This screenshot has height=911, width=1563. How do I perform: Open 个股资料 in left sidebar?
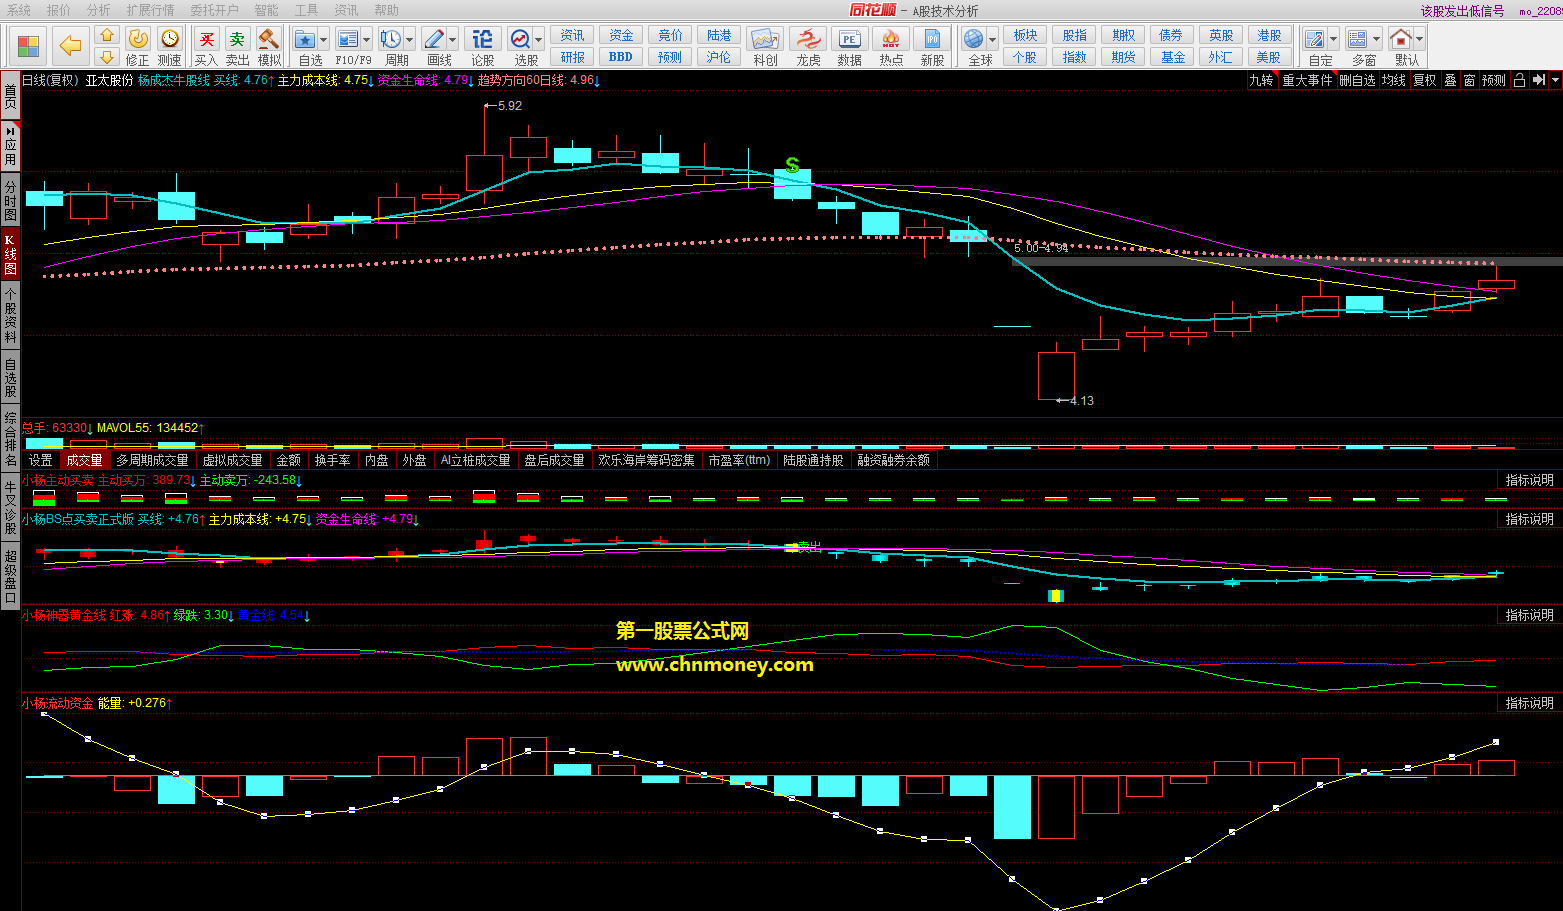[10, 315]
